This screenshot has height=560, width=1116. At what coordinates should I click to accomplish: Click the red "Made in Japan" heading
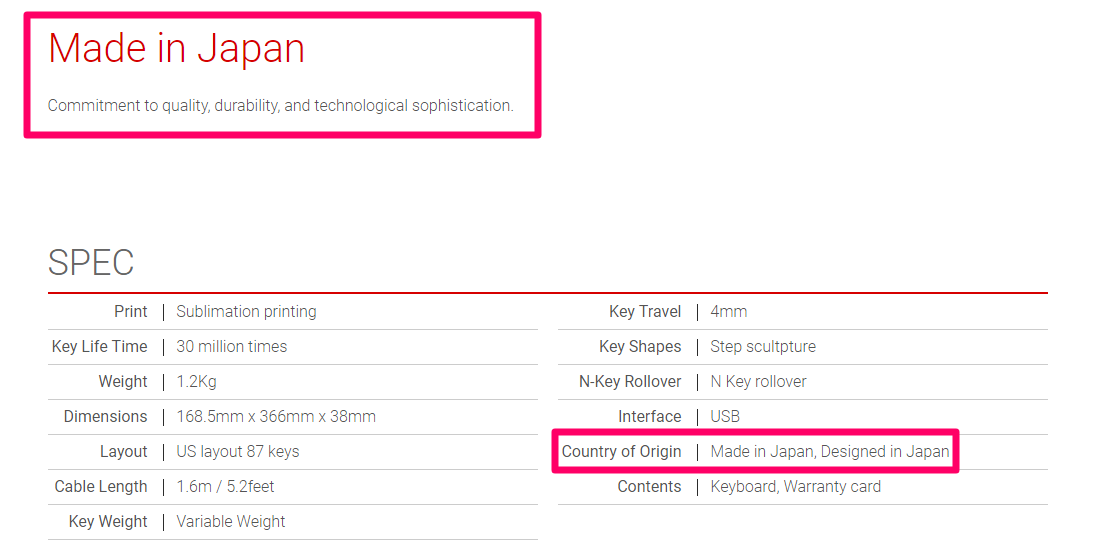[176, 49]
